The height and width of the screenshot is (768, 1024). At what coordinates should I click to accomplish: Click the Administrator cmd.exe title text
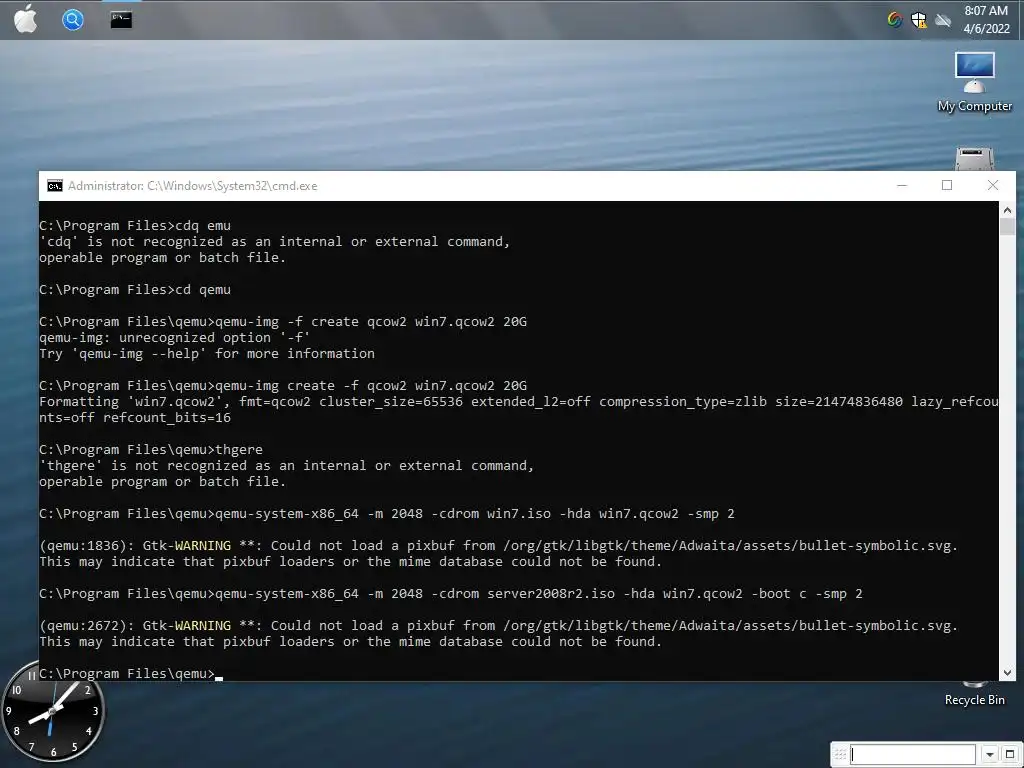193,185
